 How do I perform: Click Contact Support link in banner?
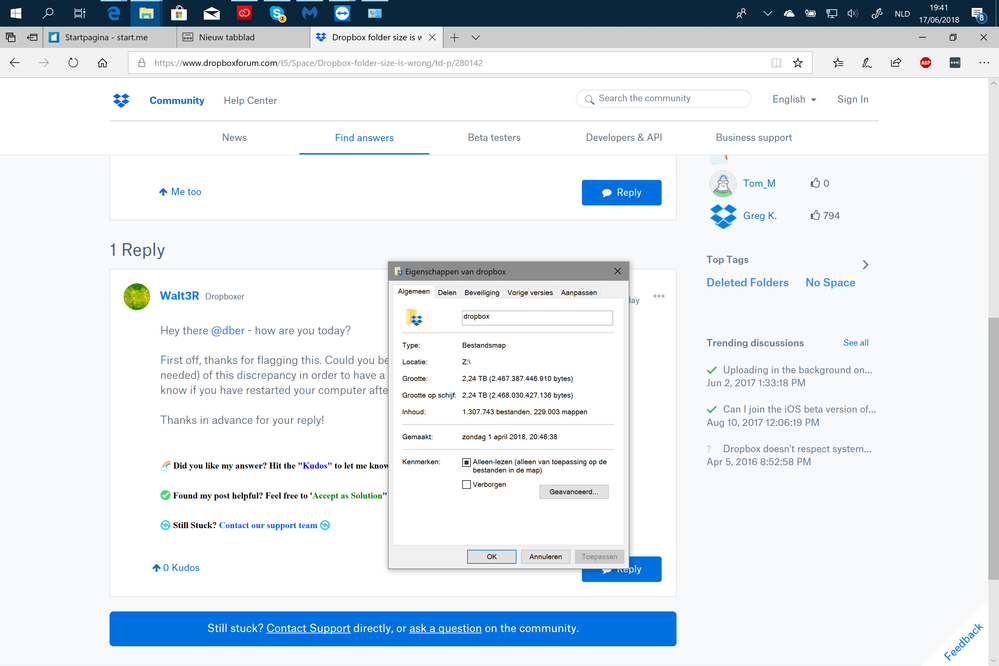[308, 628]
